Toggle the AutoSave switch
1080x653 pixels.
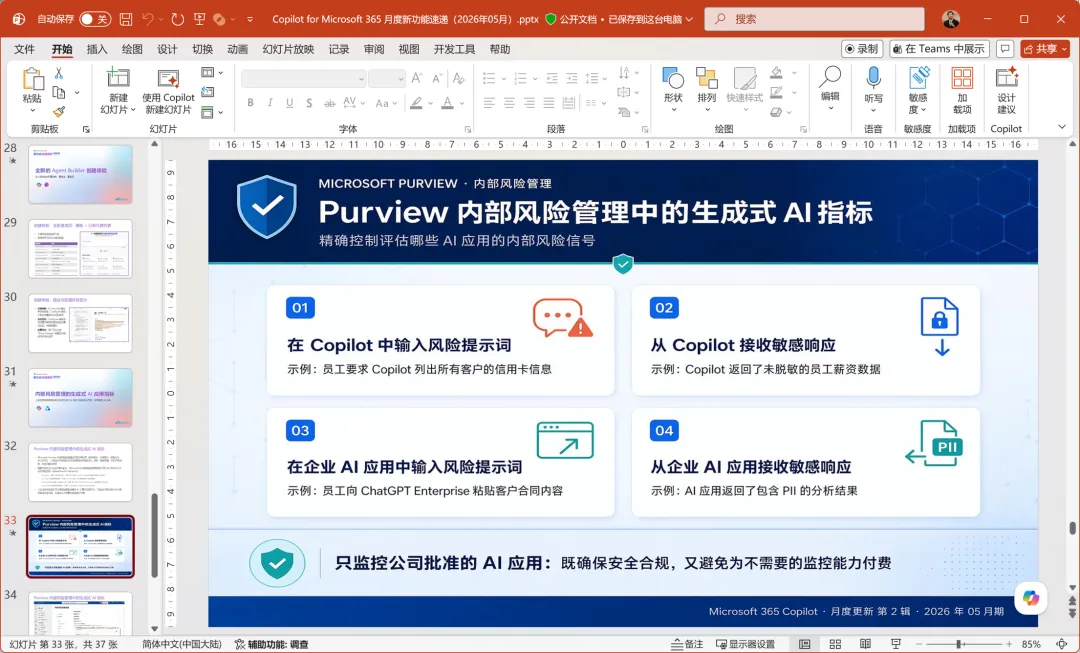(x=94, y=19)
